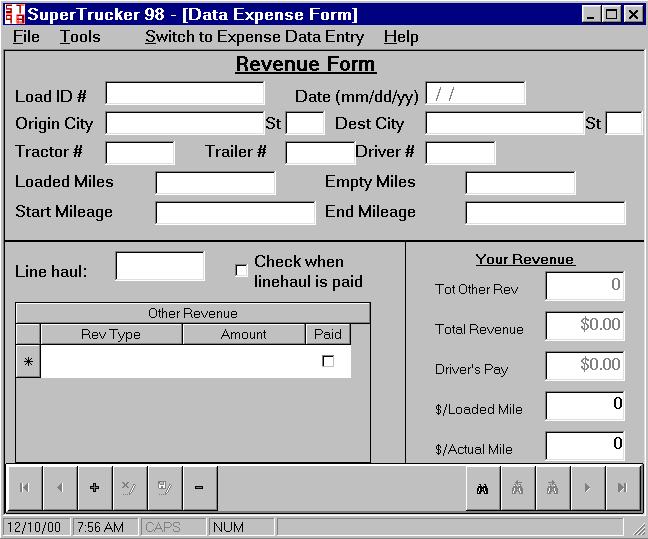This screenshot has width=648, height=539.
Task: Click the SuperTrucker app icon in title bar
Action: [x=14, y=14]
